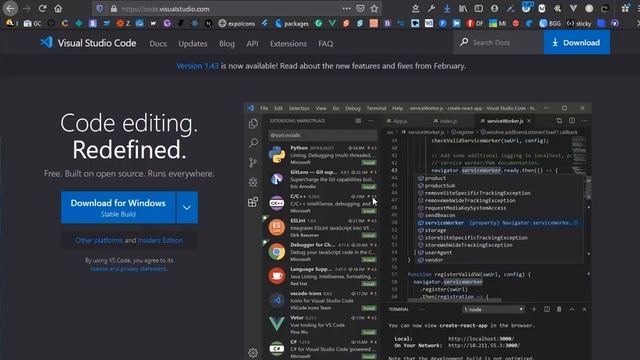Open the license and privacy statement link
This screenshot has width=640, height=360.
pos(129,269)
